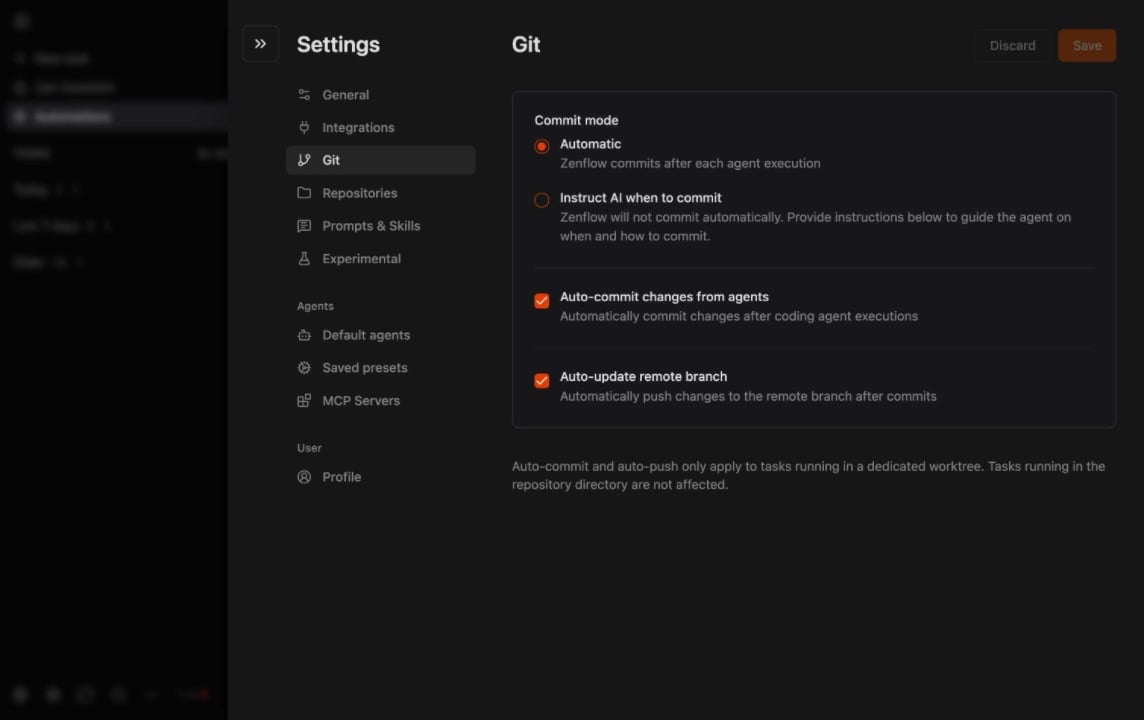1144x720 pixels.
Task: Click "Automatically push changes to the remote branch" description
Action: (x=748, y=396)
